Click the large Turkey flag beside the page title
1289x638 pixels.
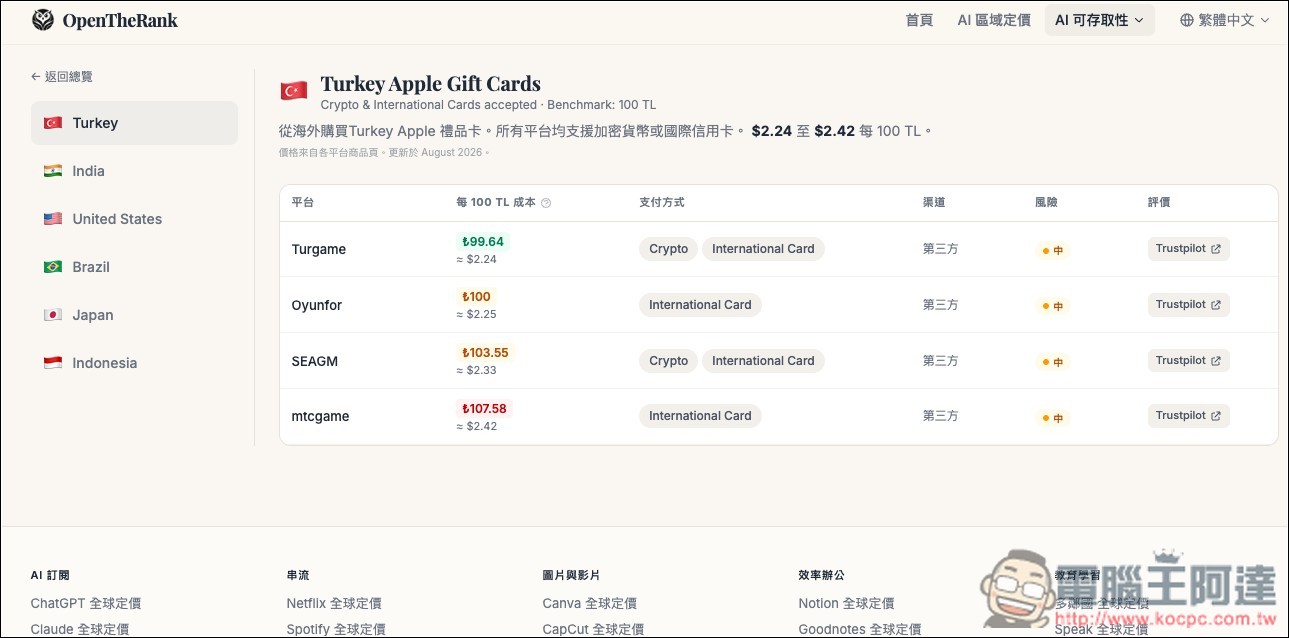tap(293, 91)
